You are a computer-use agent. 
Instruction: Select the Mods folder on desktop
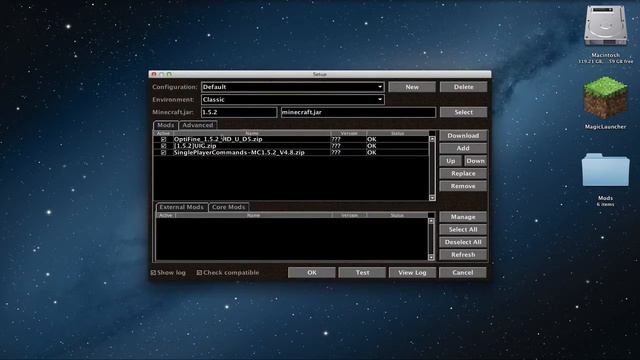[605, 170]
